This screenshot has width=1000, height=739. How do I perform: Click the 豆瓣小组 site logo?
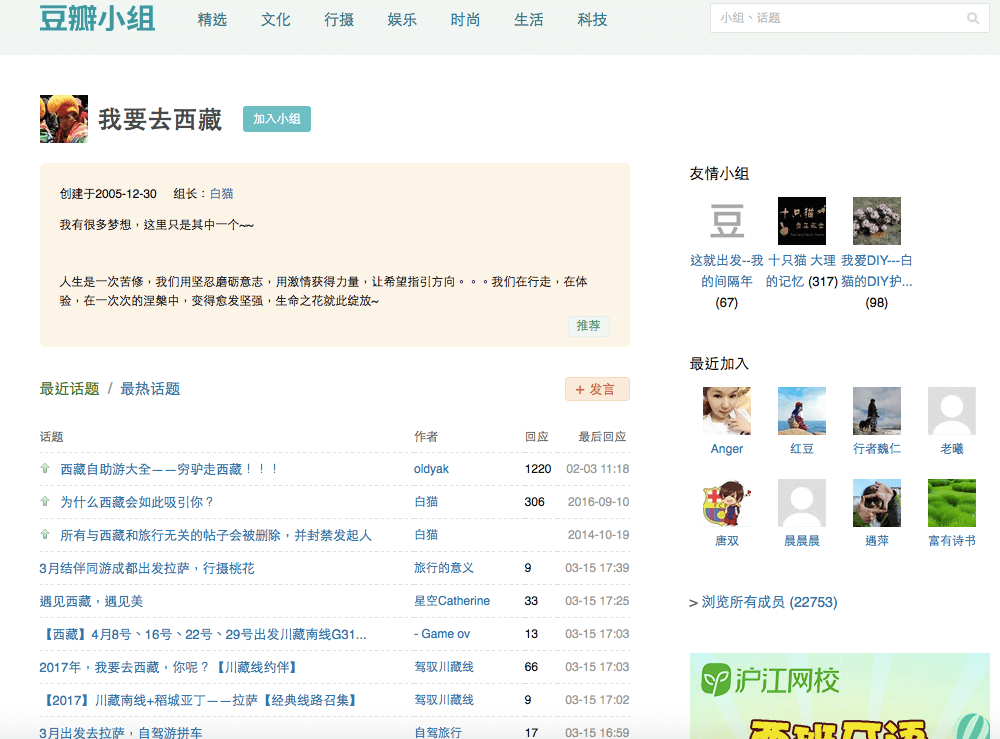click(x=96, y=18)
